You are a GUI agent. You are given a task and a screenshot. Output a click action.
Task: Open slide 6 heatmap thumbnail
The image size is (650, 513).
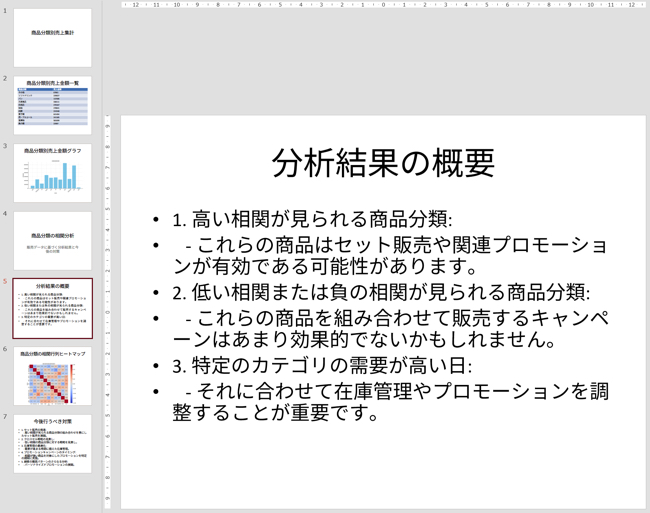point(52,377)
